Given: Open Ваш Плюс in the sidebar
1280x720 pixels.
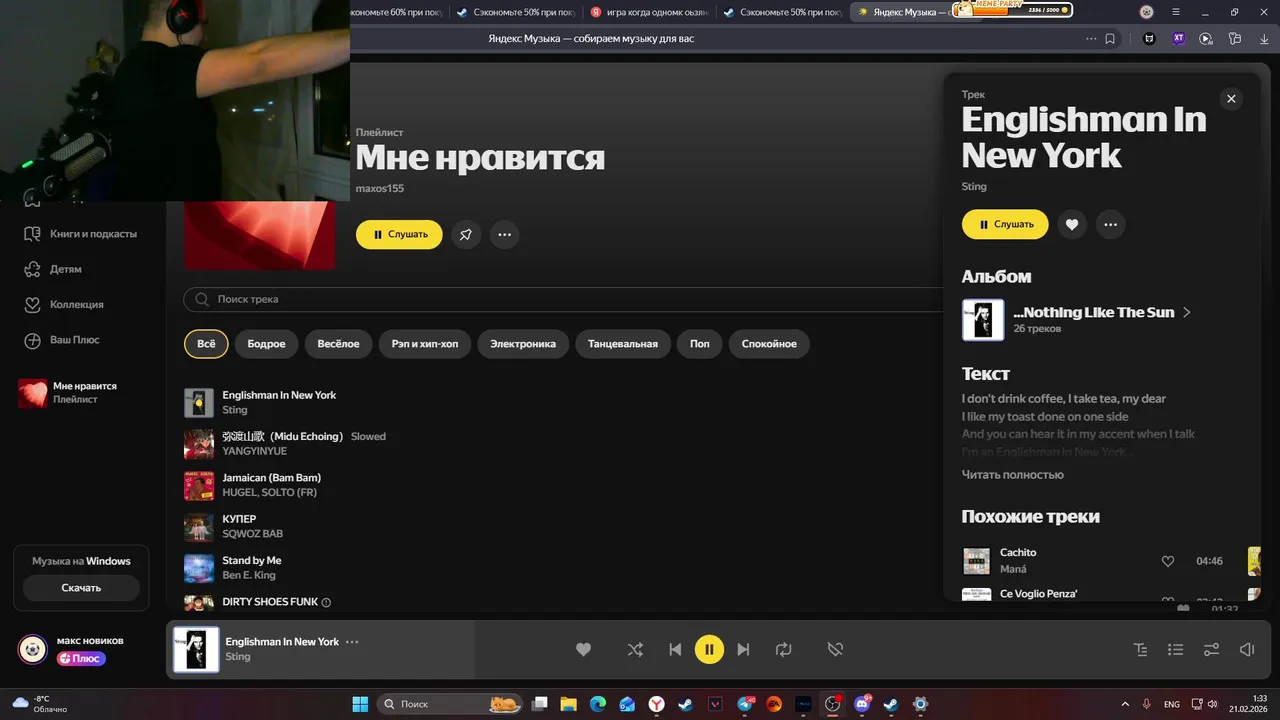Looking at the screenshot, I should [61, 340].
